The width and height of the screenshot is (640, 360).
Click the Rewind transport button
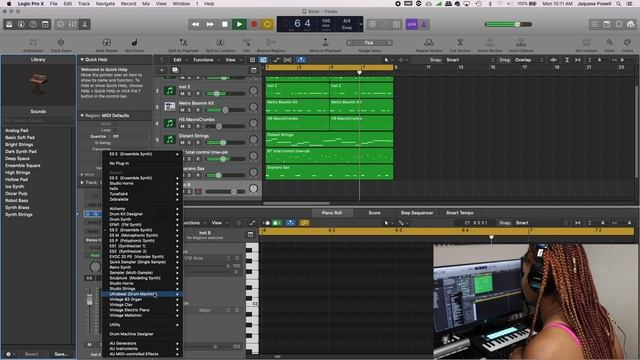click(196, 24)
